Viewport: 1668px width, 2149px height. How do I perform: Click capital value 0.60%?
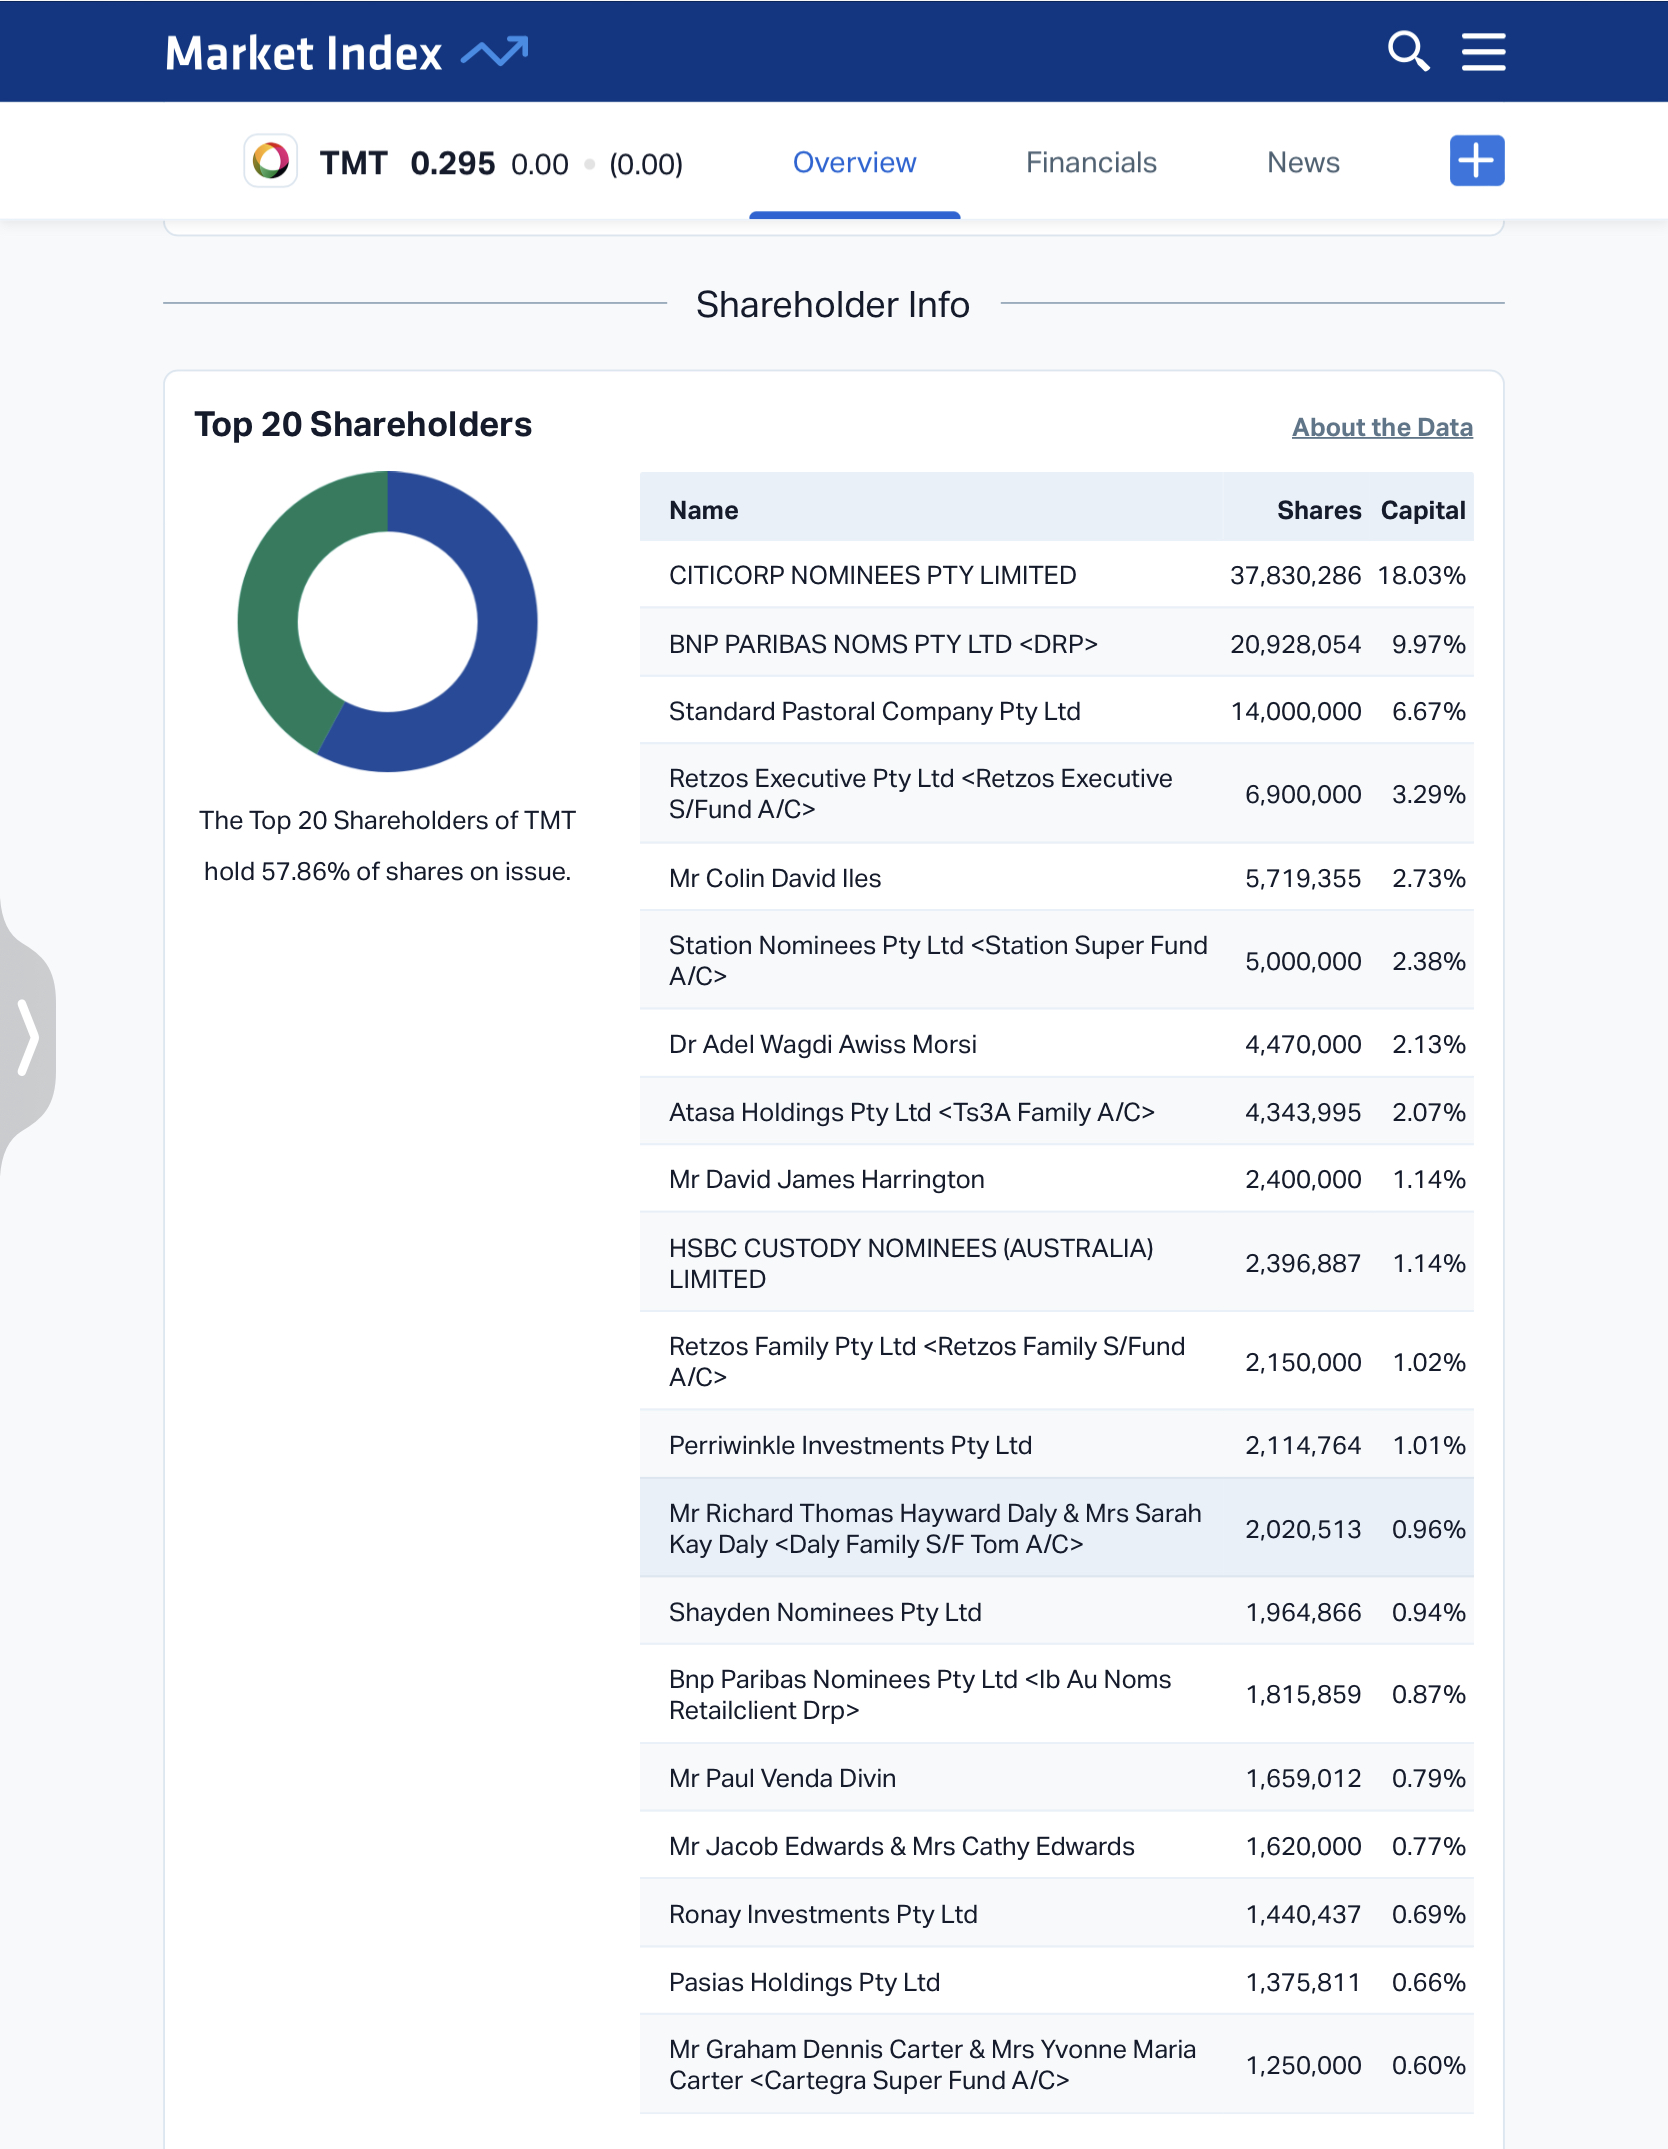click(x=1429, y=2066)
